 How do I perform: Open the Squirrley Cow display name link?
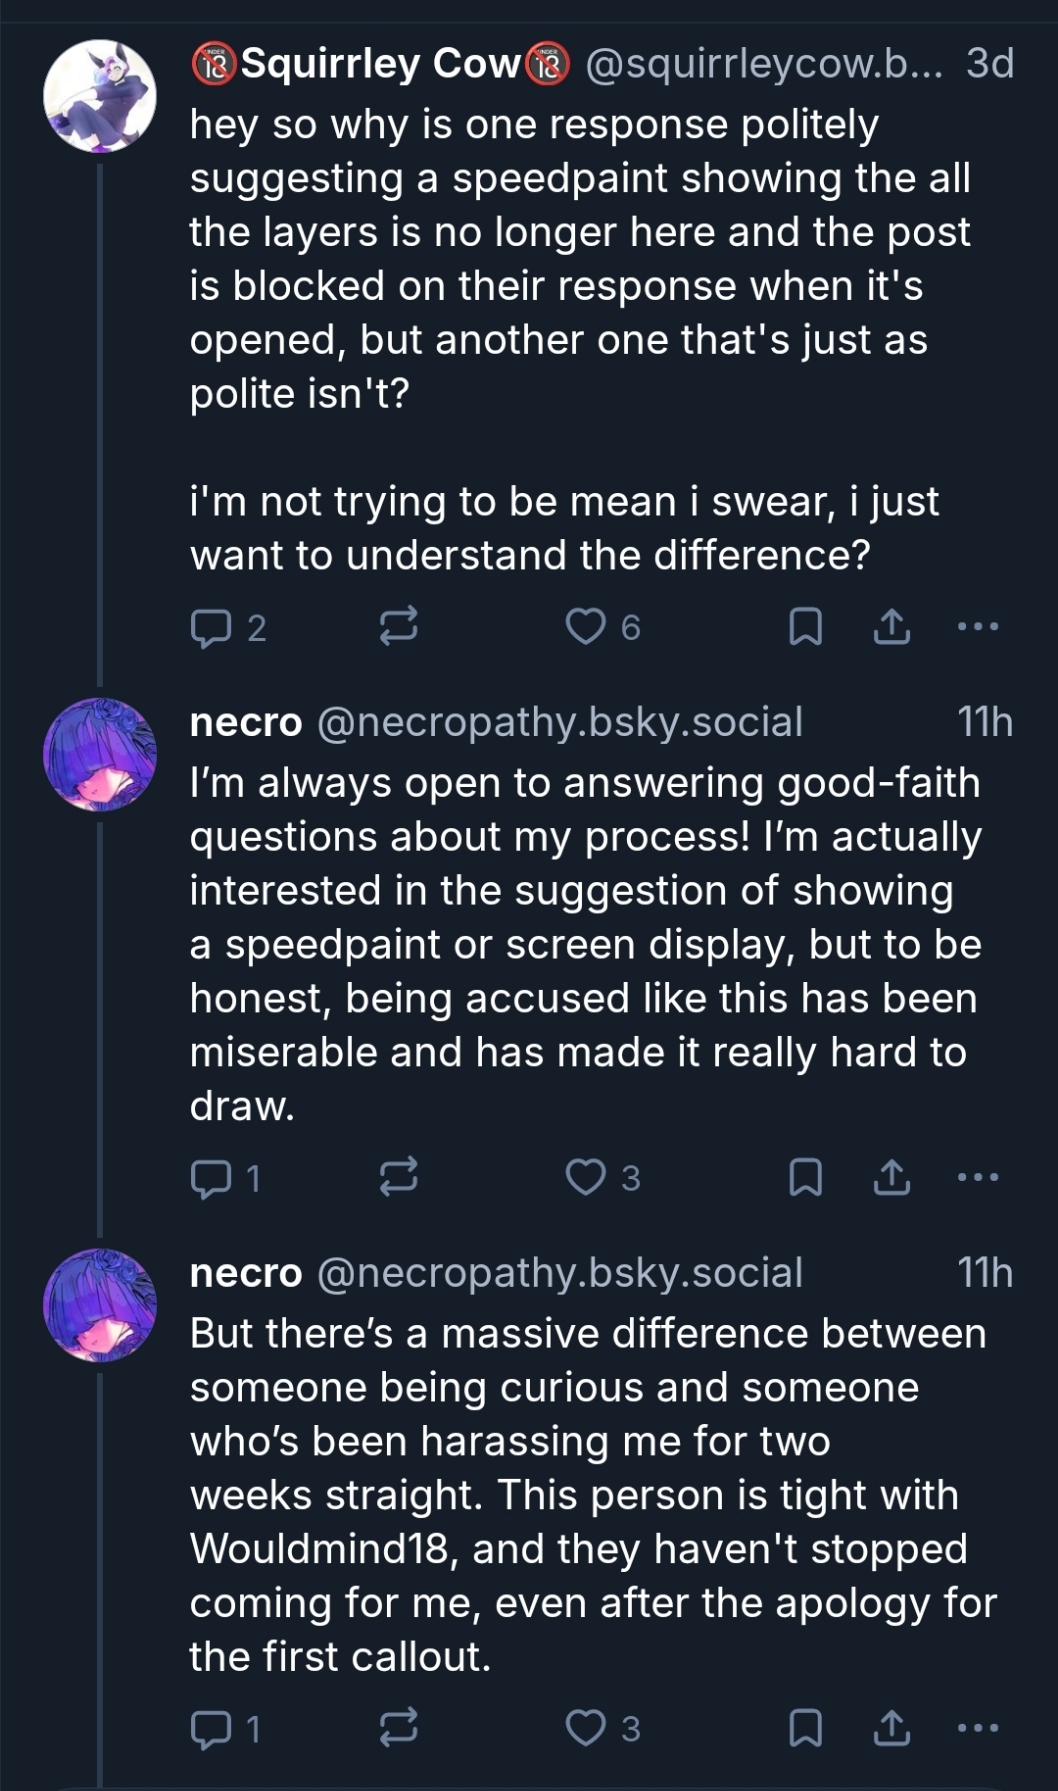380,64
